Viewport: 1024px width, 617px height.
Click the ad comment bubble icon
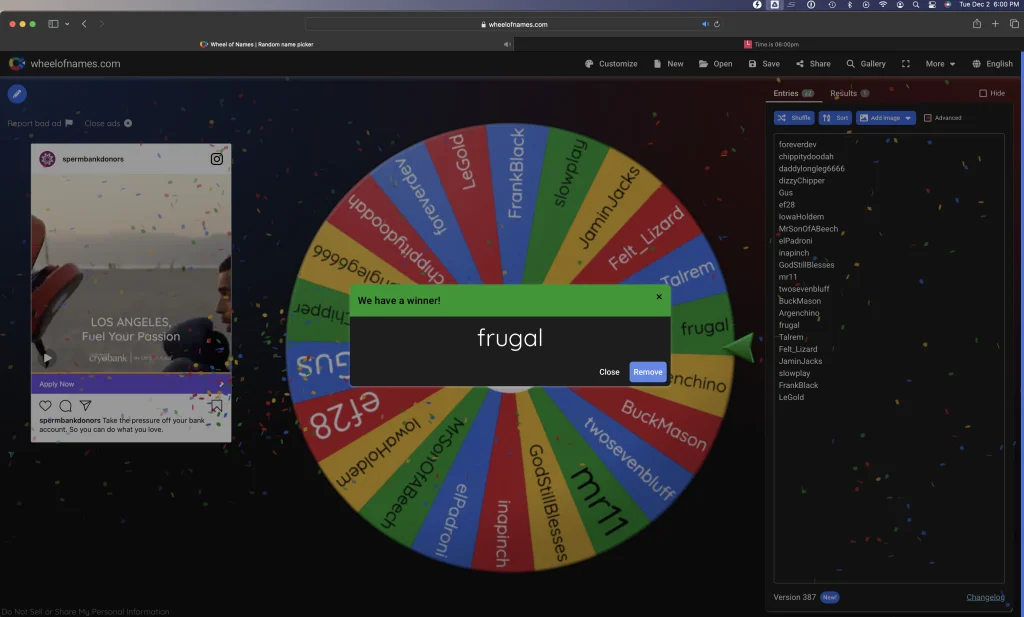coord(65,405)
